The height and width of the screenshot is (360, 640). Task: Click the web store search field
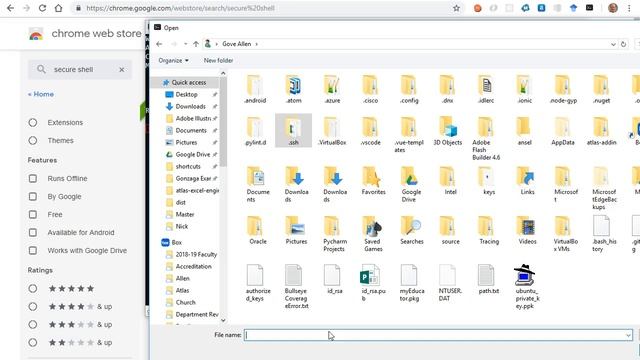pos(80,70)
